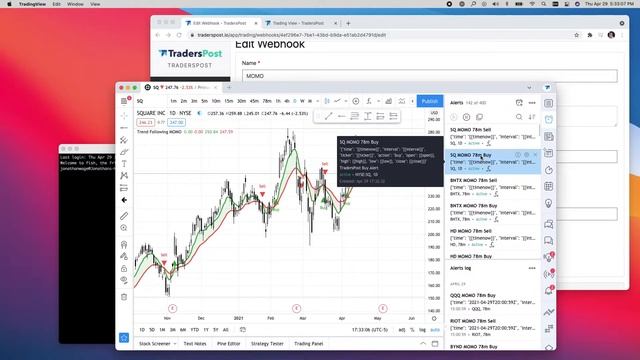640x360 pixels.
Task: Click the go-to-date calendar icon
Action: point(243,330)
